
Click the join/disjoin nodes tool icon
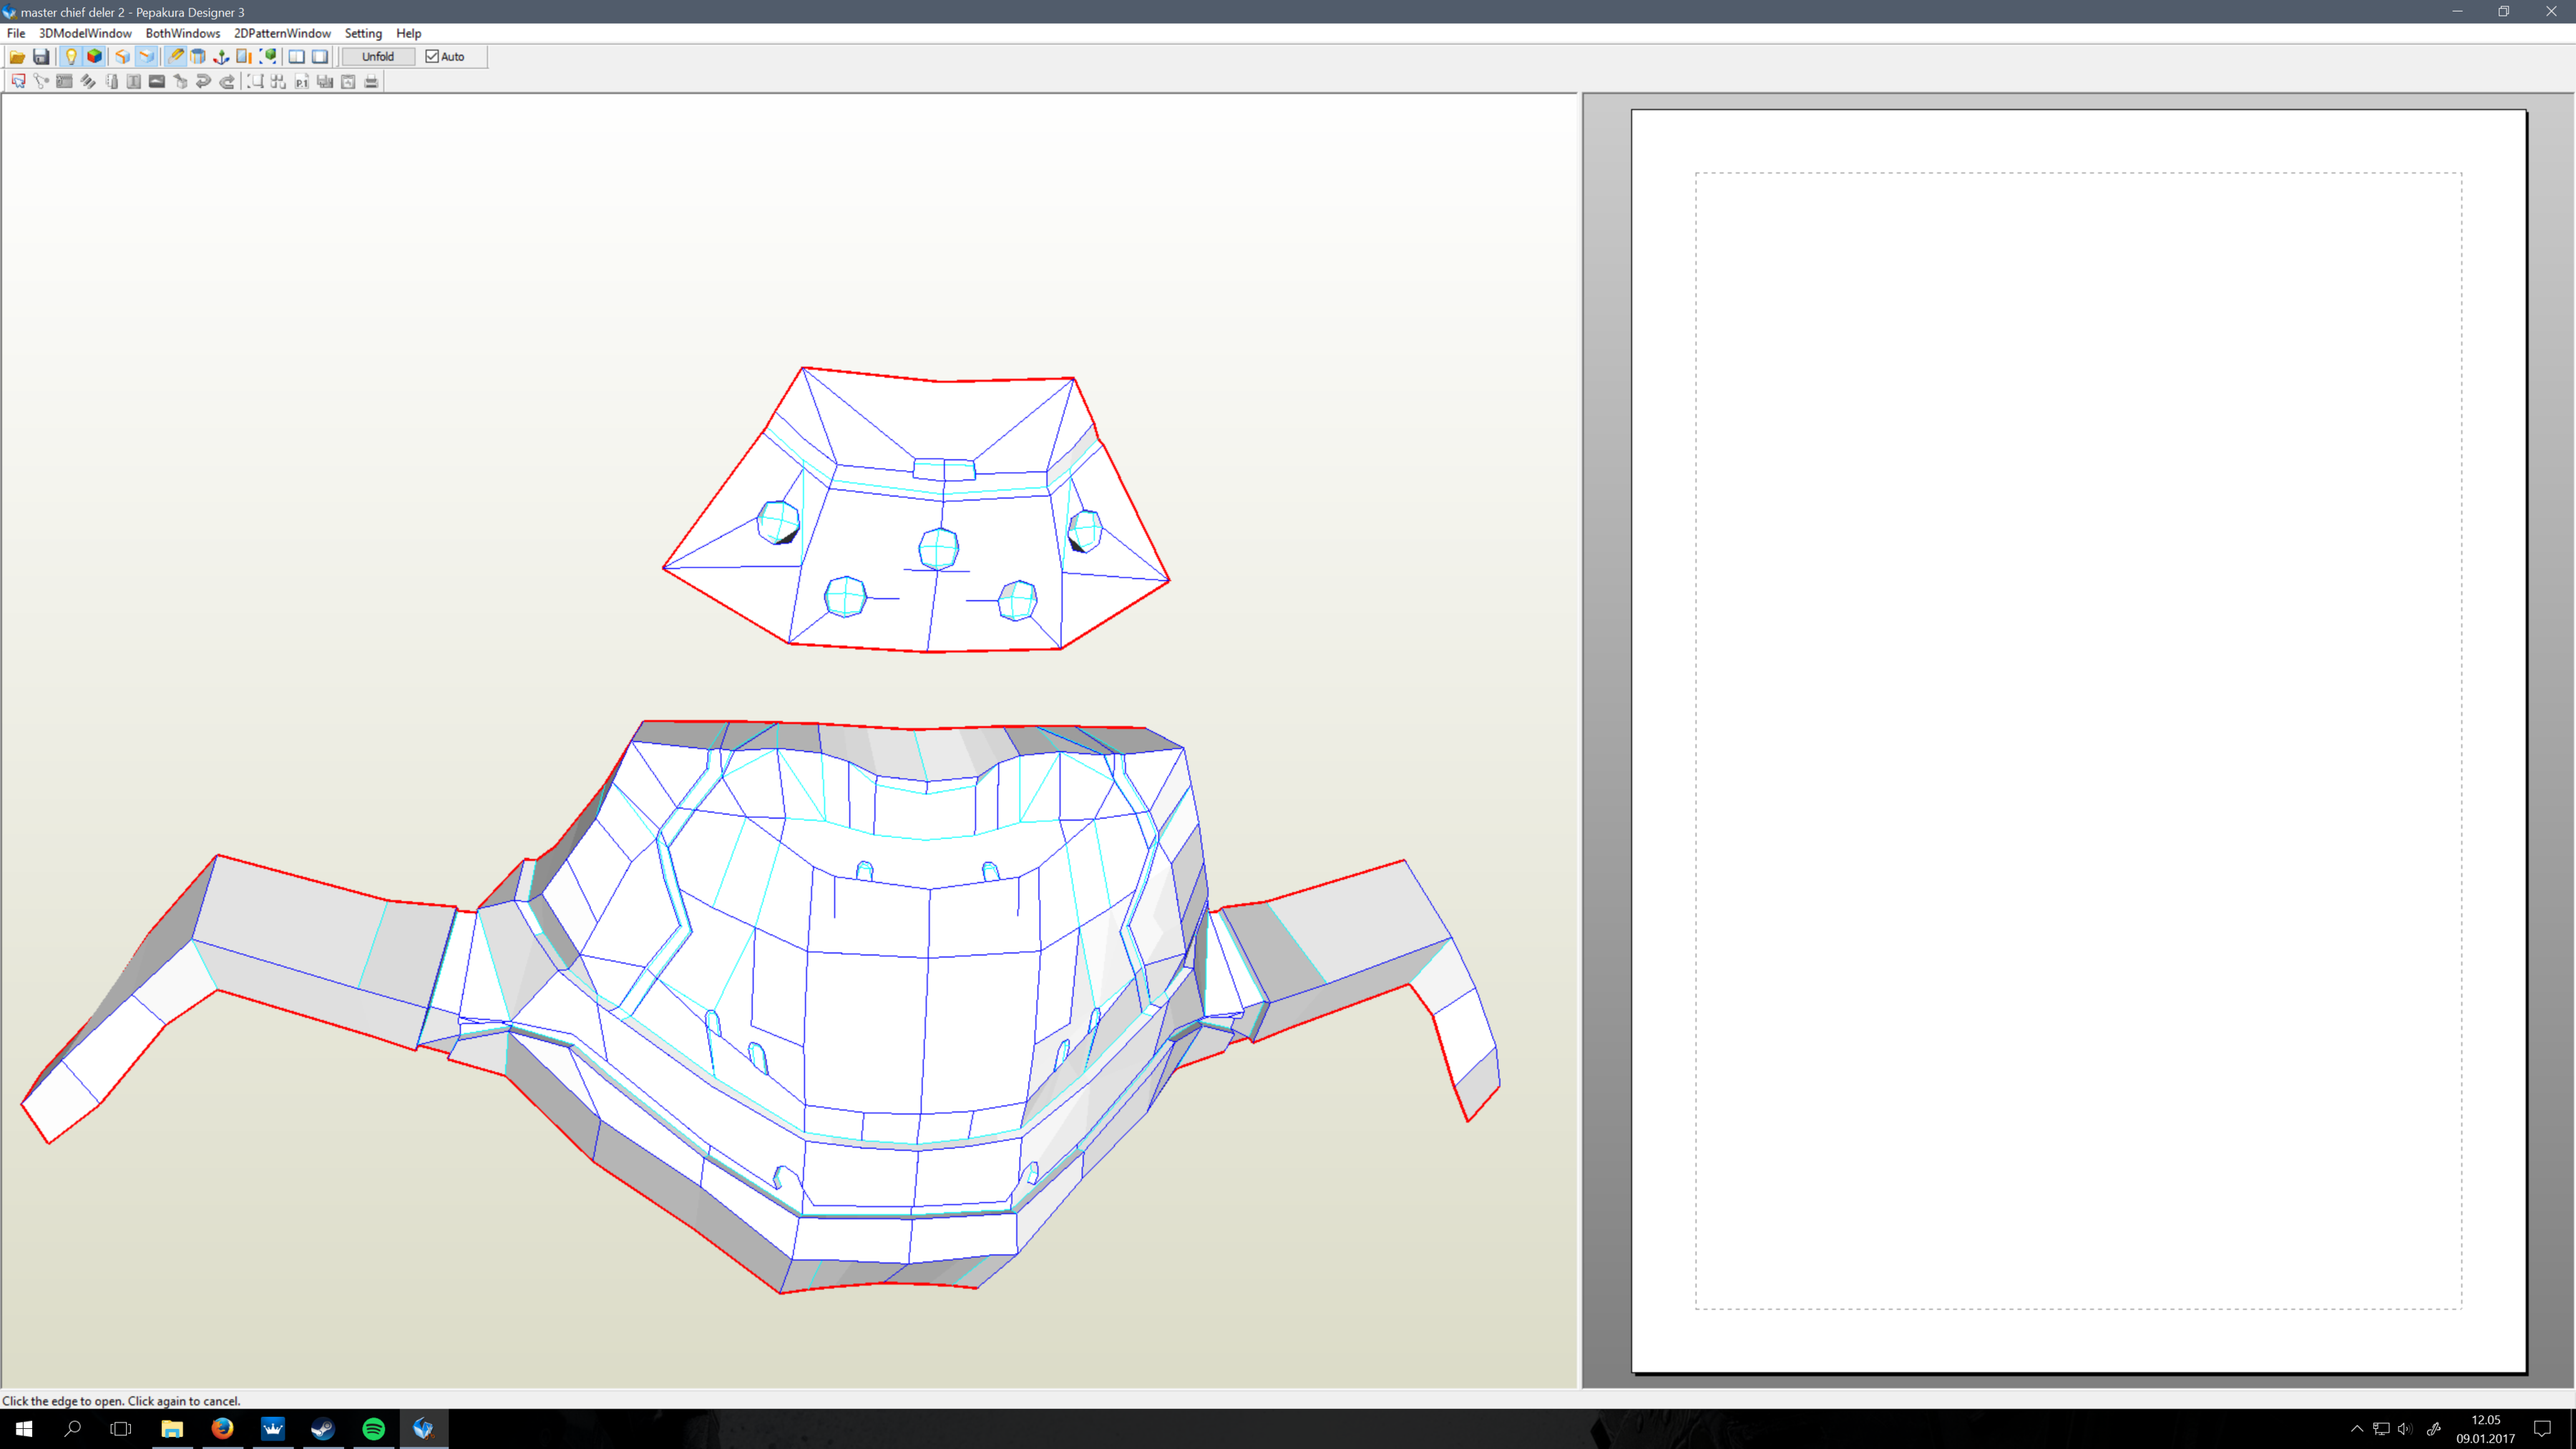pyautogui.click(x=41, y=82)
